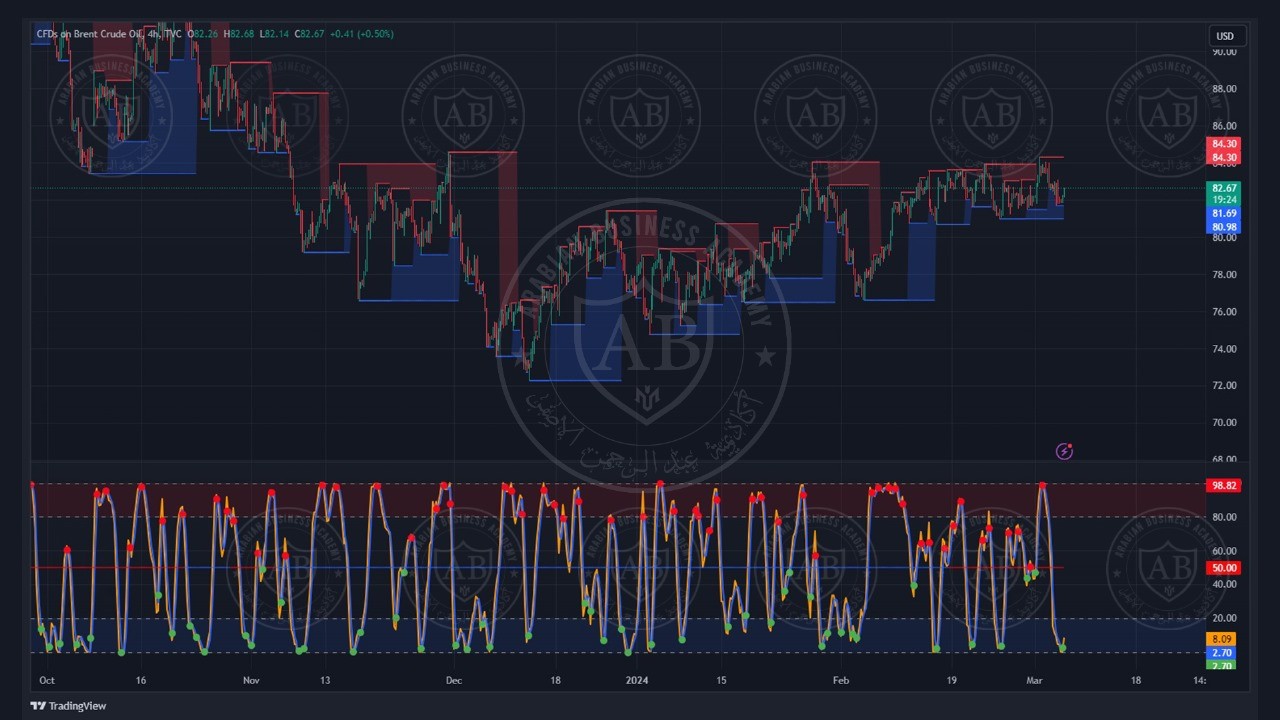This screenshot has height=720, width=1280.
Task: Click the Mar date on time axis
Action: coord(1034,681)
